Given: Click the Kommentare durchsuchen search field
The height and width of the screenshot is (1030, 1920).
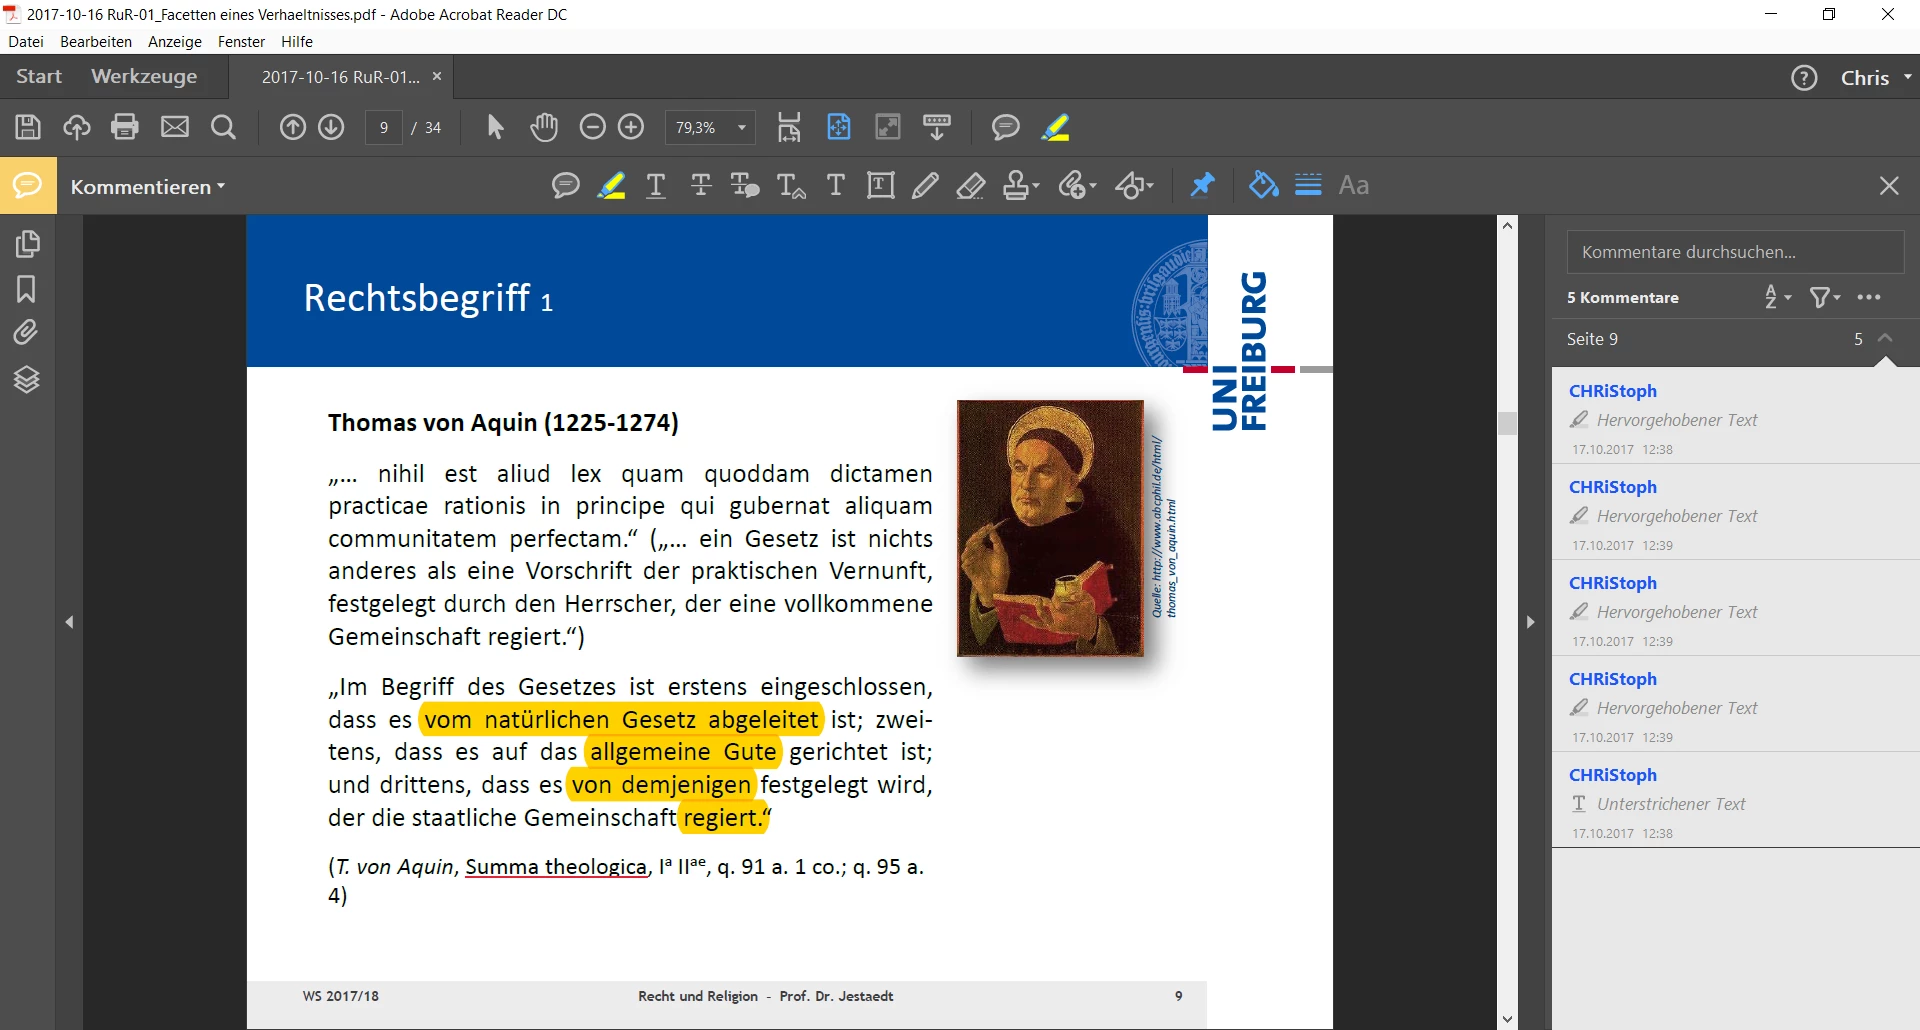Looking at the screenshot, I should pyautogui.click(x=1735, y=252).
